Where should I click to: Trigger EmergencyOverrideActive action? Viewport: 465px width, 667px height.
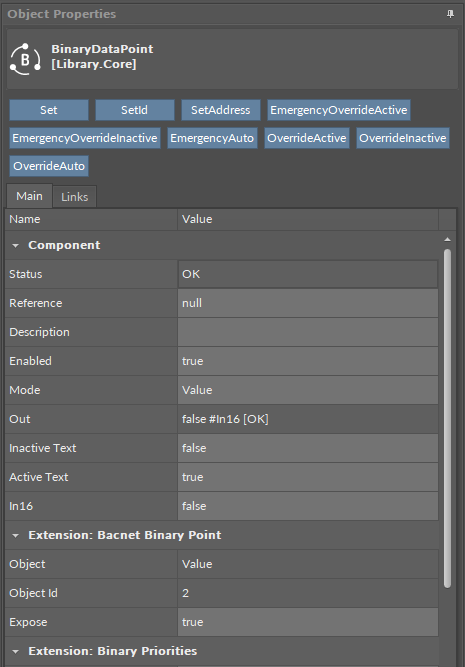point(339,110)
